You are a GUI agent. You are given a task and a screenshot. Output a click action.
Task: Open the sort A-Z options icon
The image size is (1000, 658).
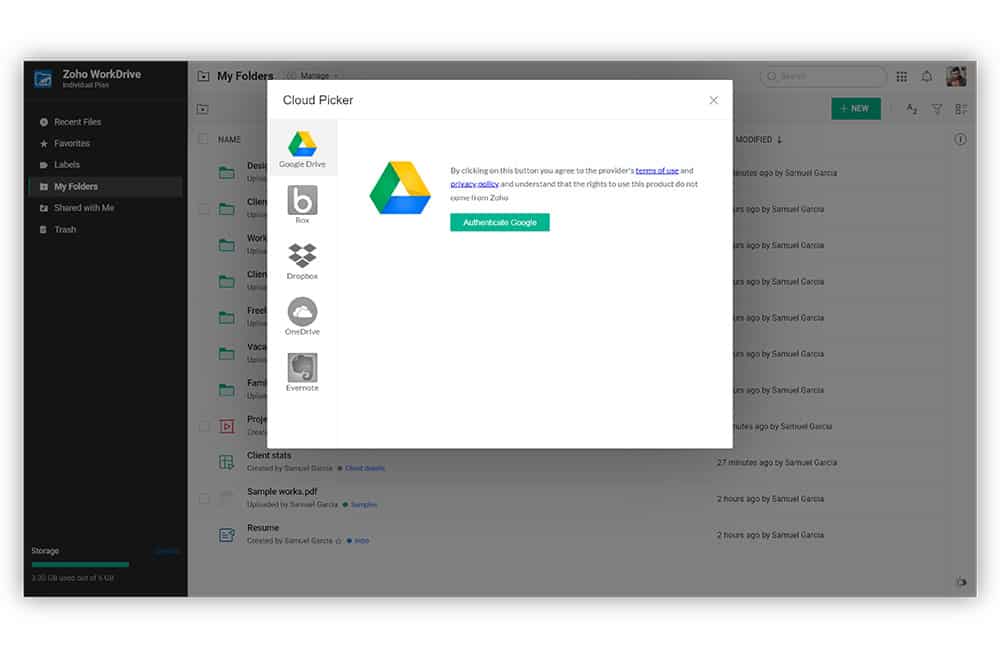point(911,109)
